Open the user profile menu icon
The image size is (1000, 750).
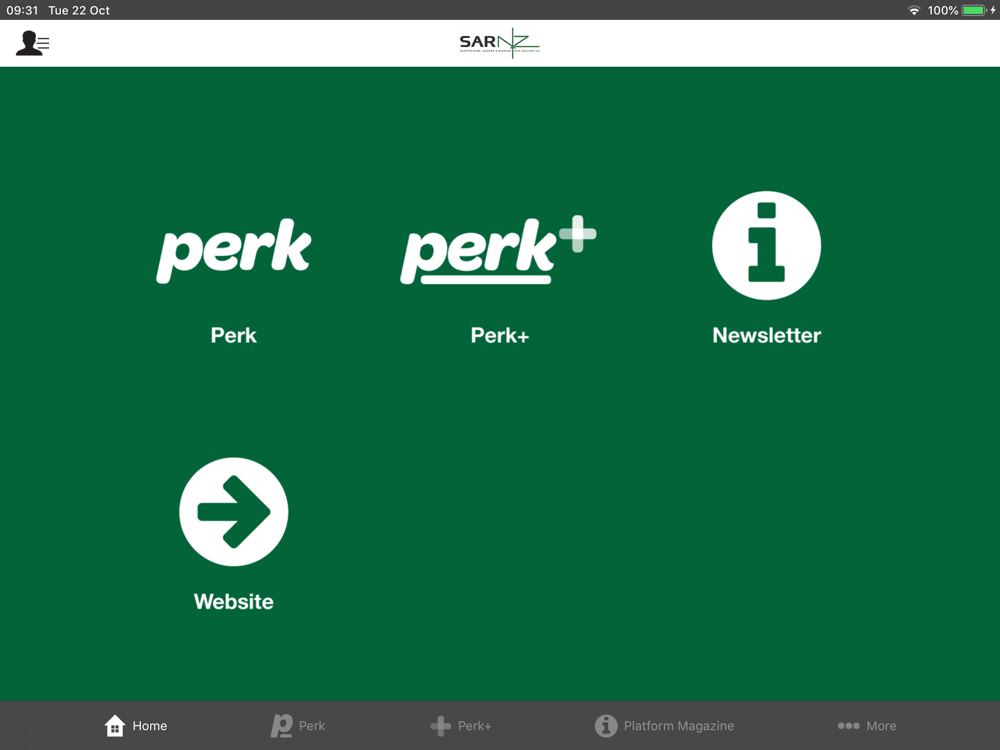pyautogui.click(x=33, y=43)
